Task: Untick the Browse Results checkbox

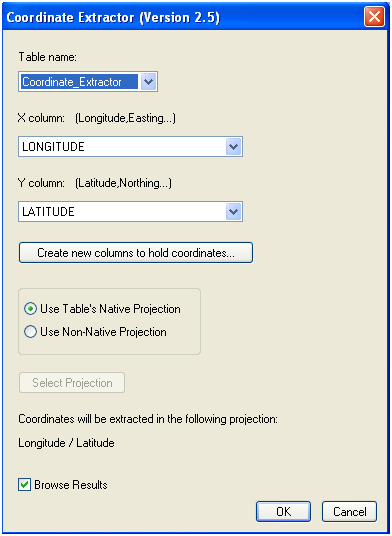Action: pyautogui.click(x=24, y=485)
